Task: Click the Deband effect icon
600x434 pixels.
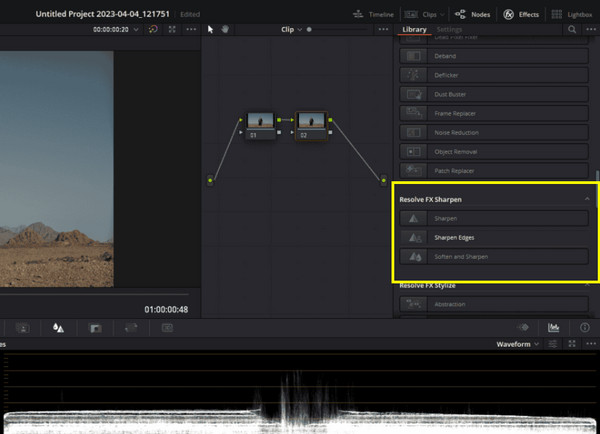Action: 413,56
